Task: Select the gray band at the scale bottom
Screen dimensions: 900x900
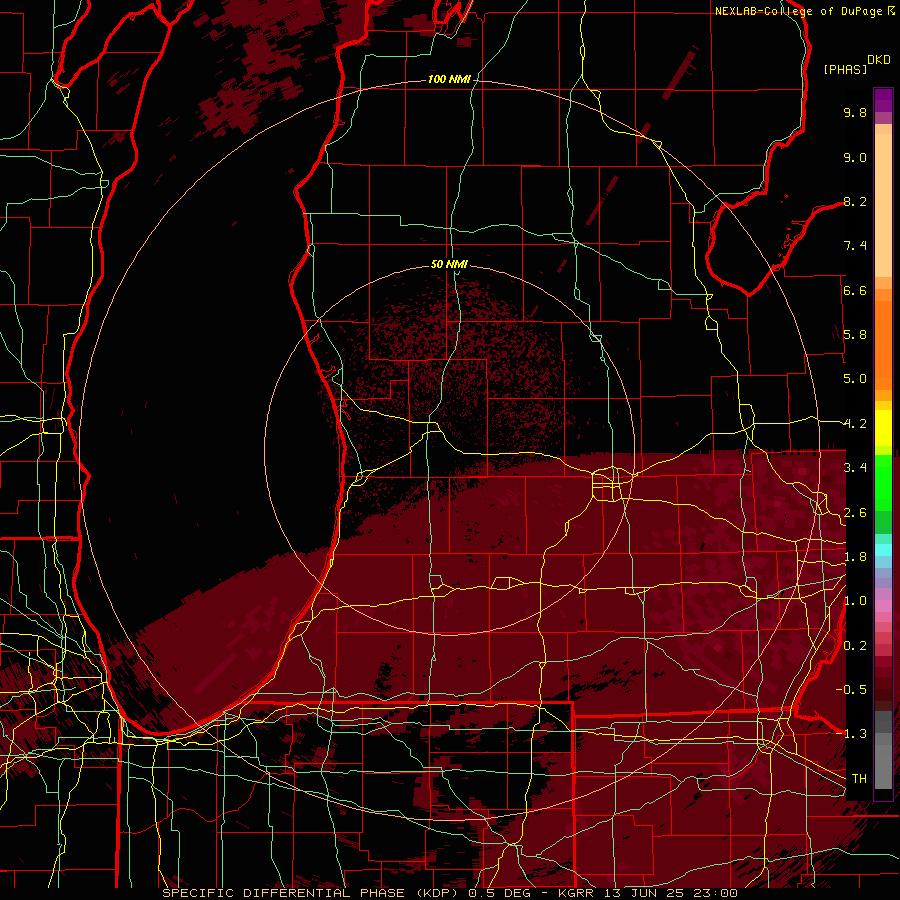Action: (x=883, y=750)
